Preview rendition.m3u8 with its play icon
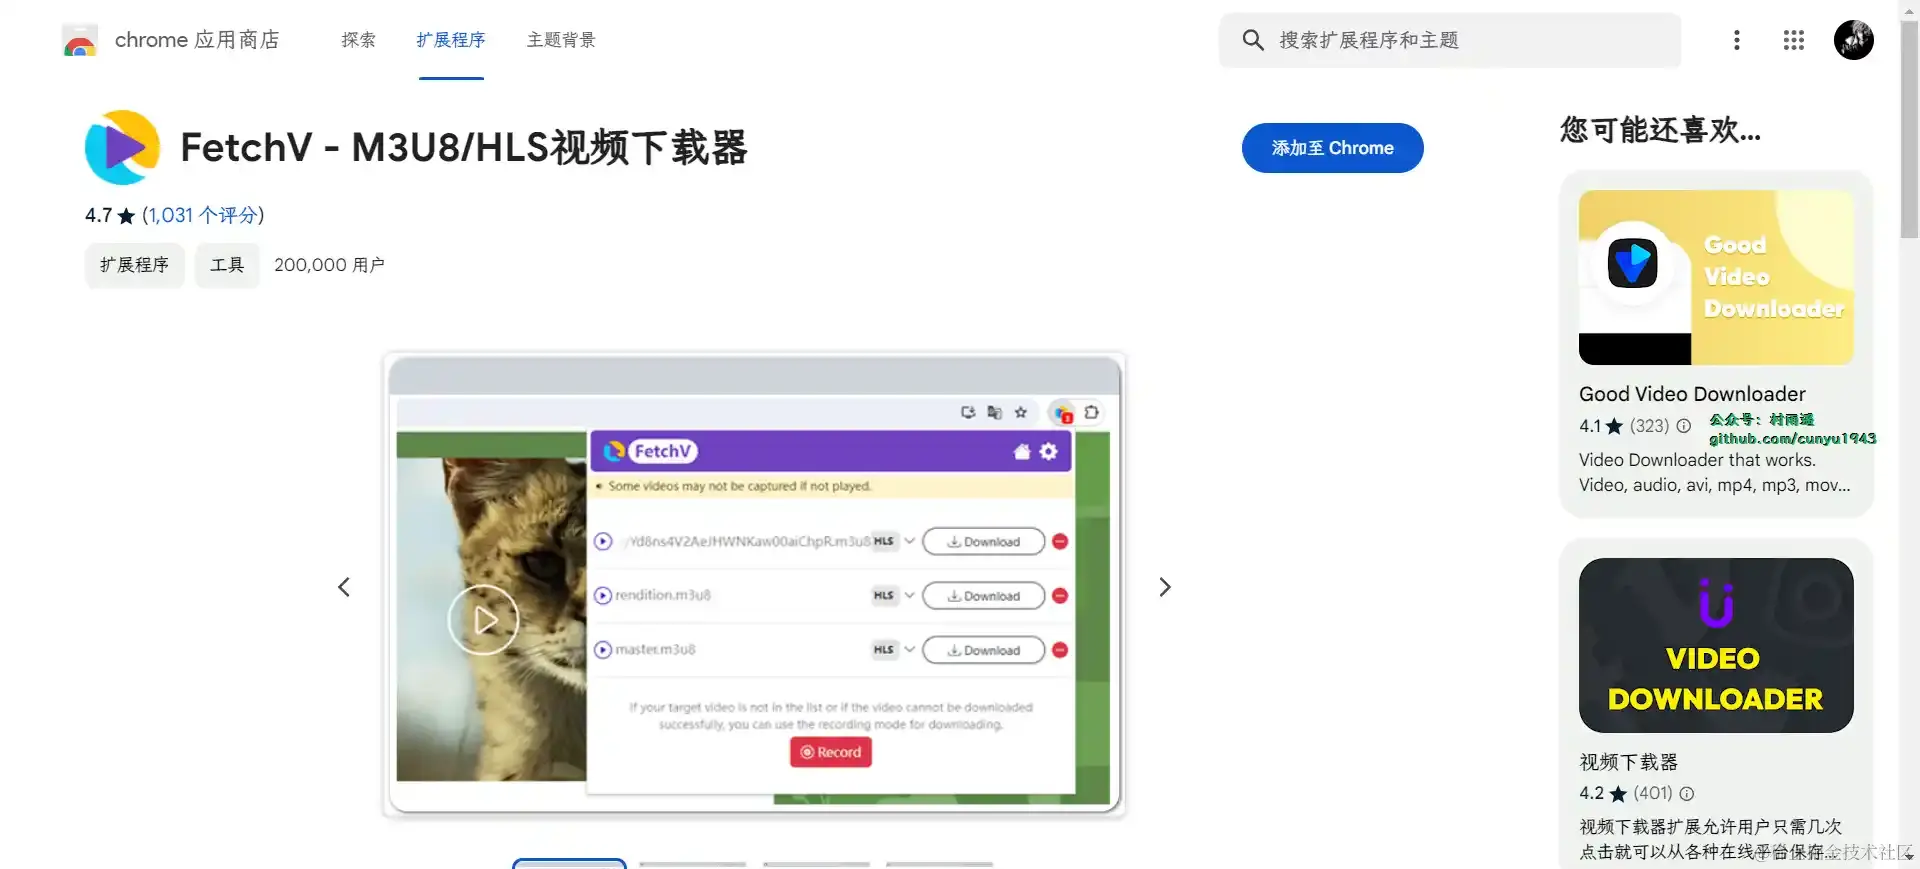The width and height of the screenshot is (1920, 869). [x=603, y=596]
